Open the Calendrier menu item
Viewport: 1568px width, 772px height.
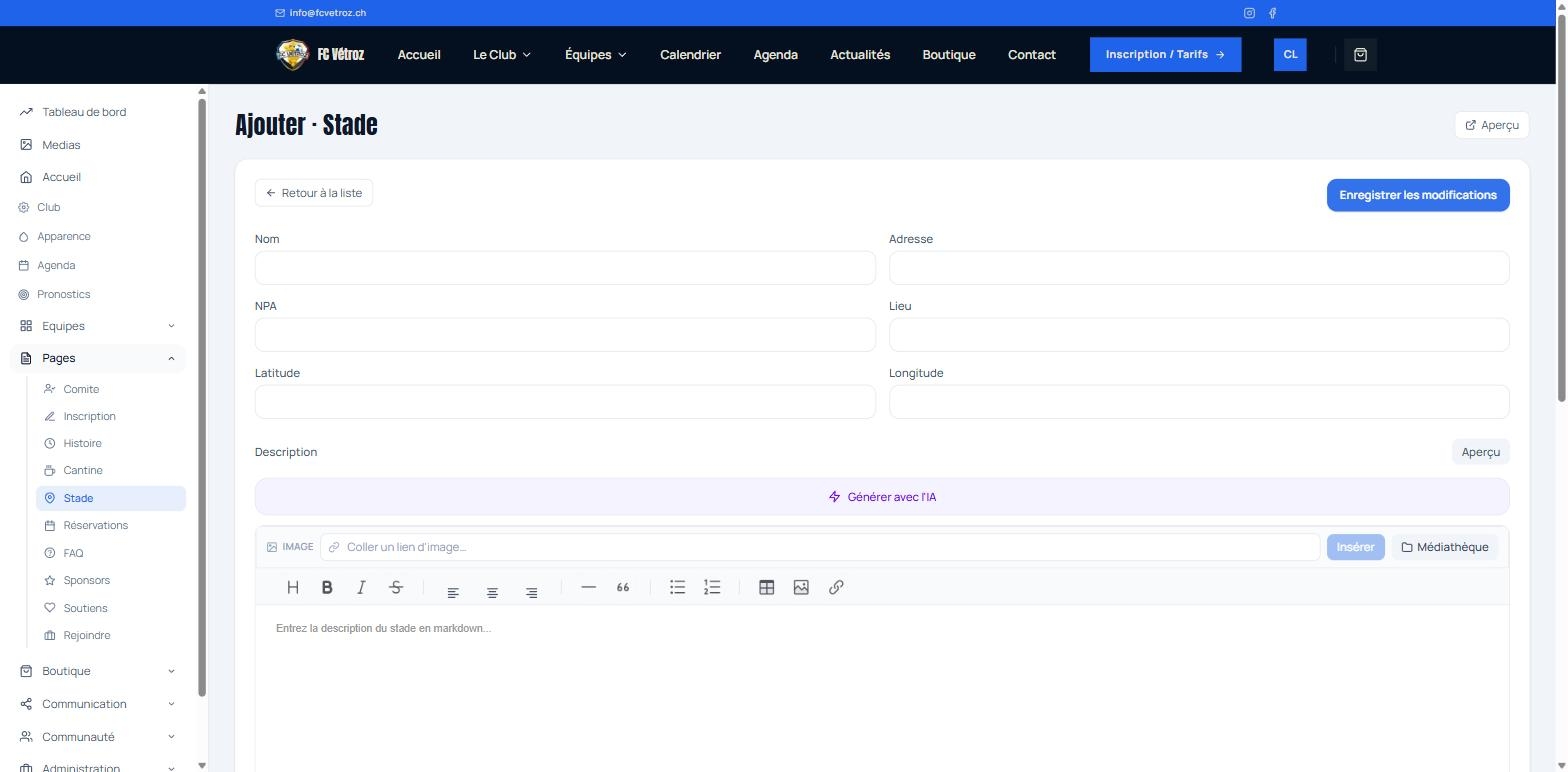[690, 55]
